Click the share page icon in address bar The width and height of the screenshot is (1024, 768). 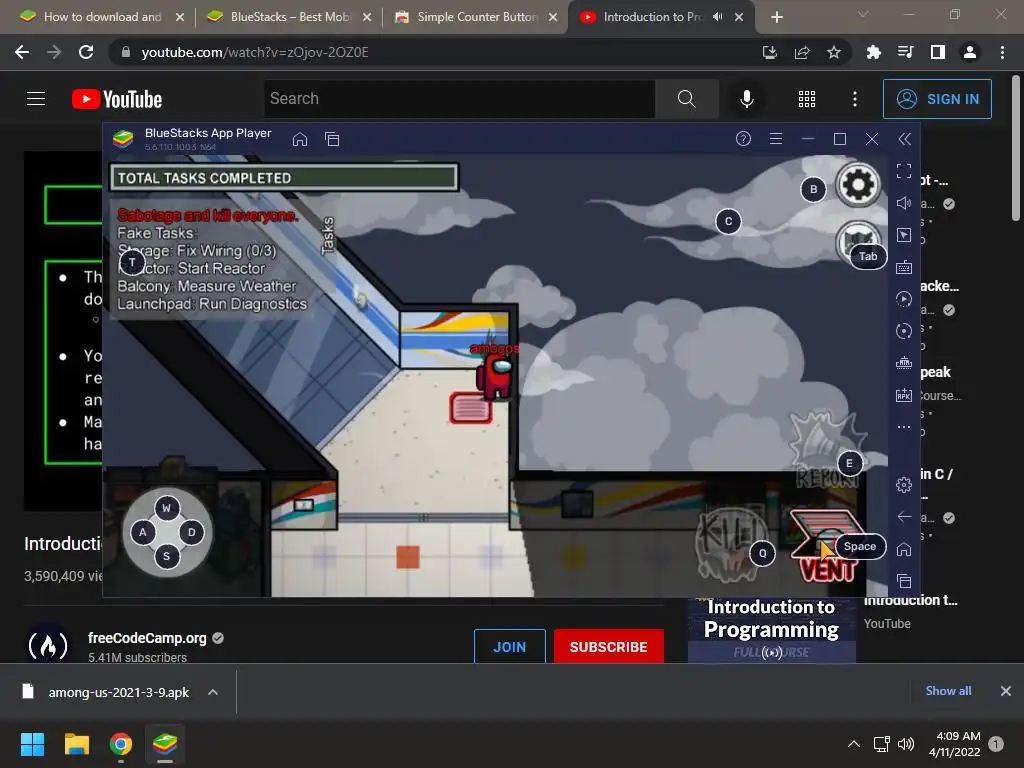tap(802, 52)
